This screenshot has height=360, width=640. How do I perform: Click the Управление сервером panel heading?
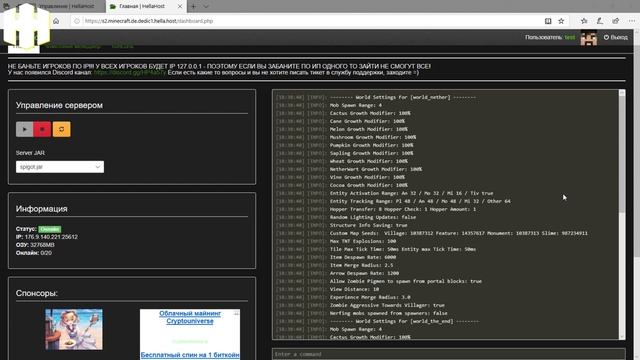coord(59,105)
